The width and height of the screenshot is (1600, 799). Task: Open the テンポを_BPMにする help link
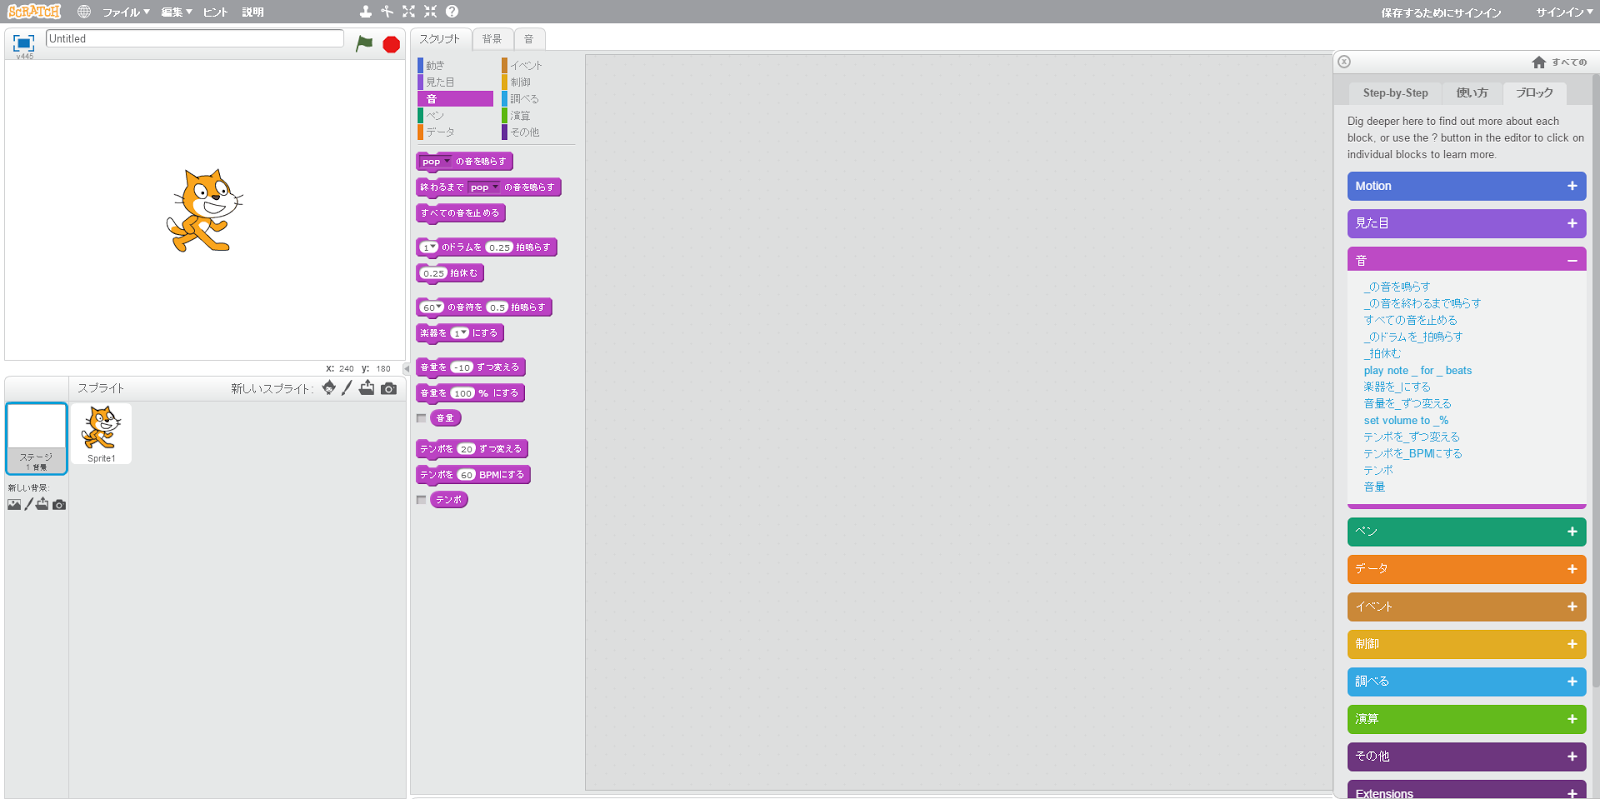click(1413, 453)
